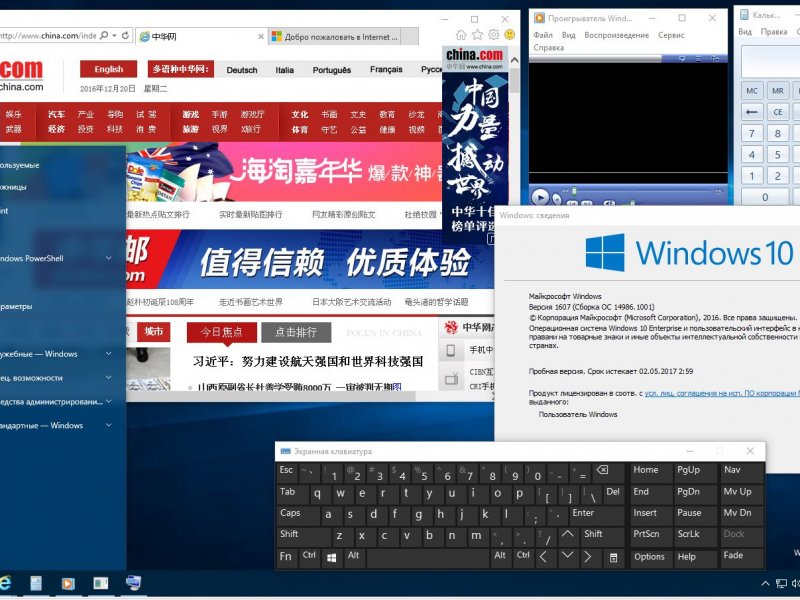Show hidden system tray icons
This screenshot has width=800, height=600.
pyautogui.click(x=765, y=584)
